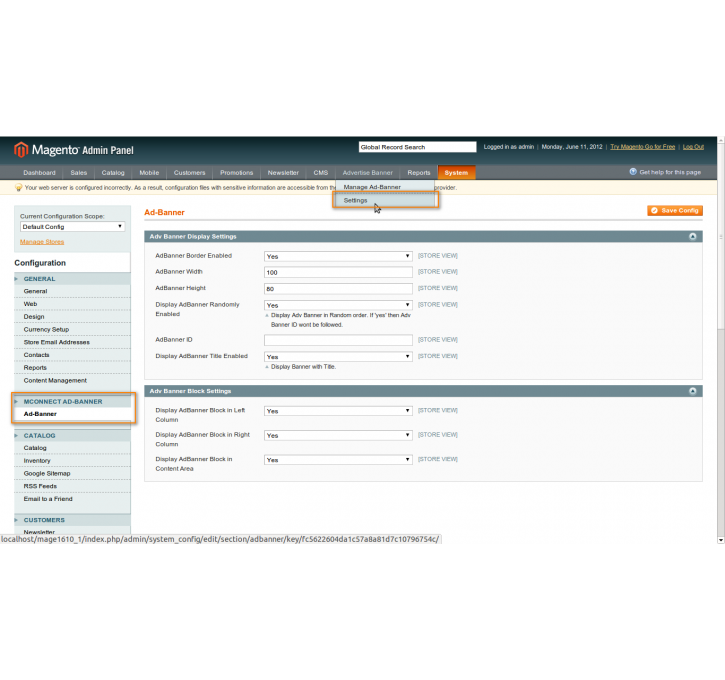This screenshot has height=680, width=725.
Task: Open the System menu
Action: [x=456, y=172]
